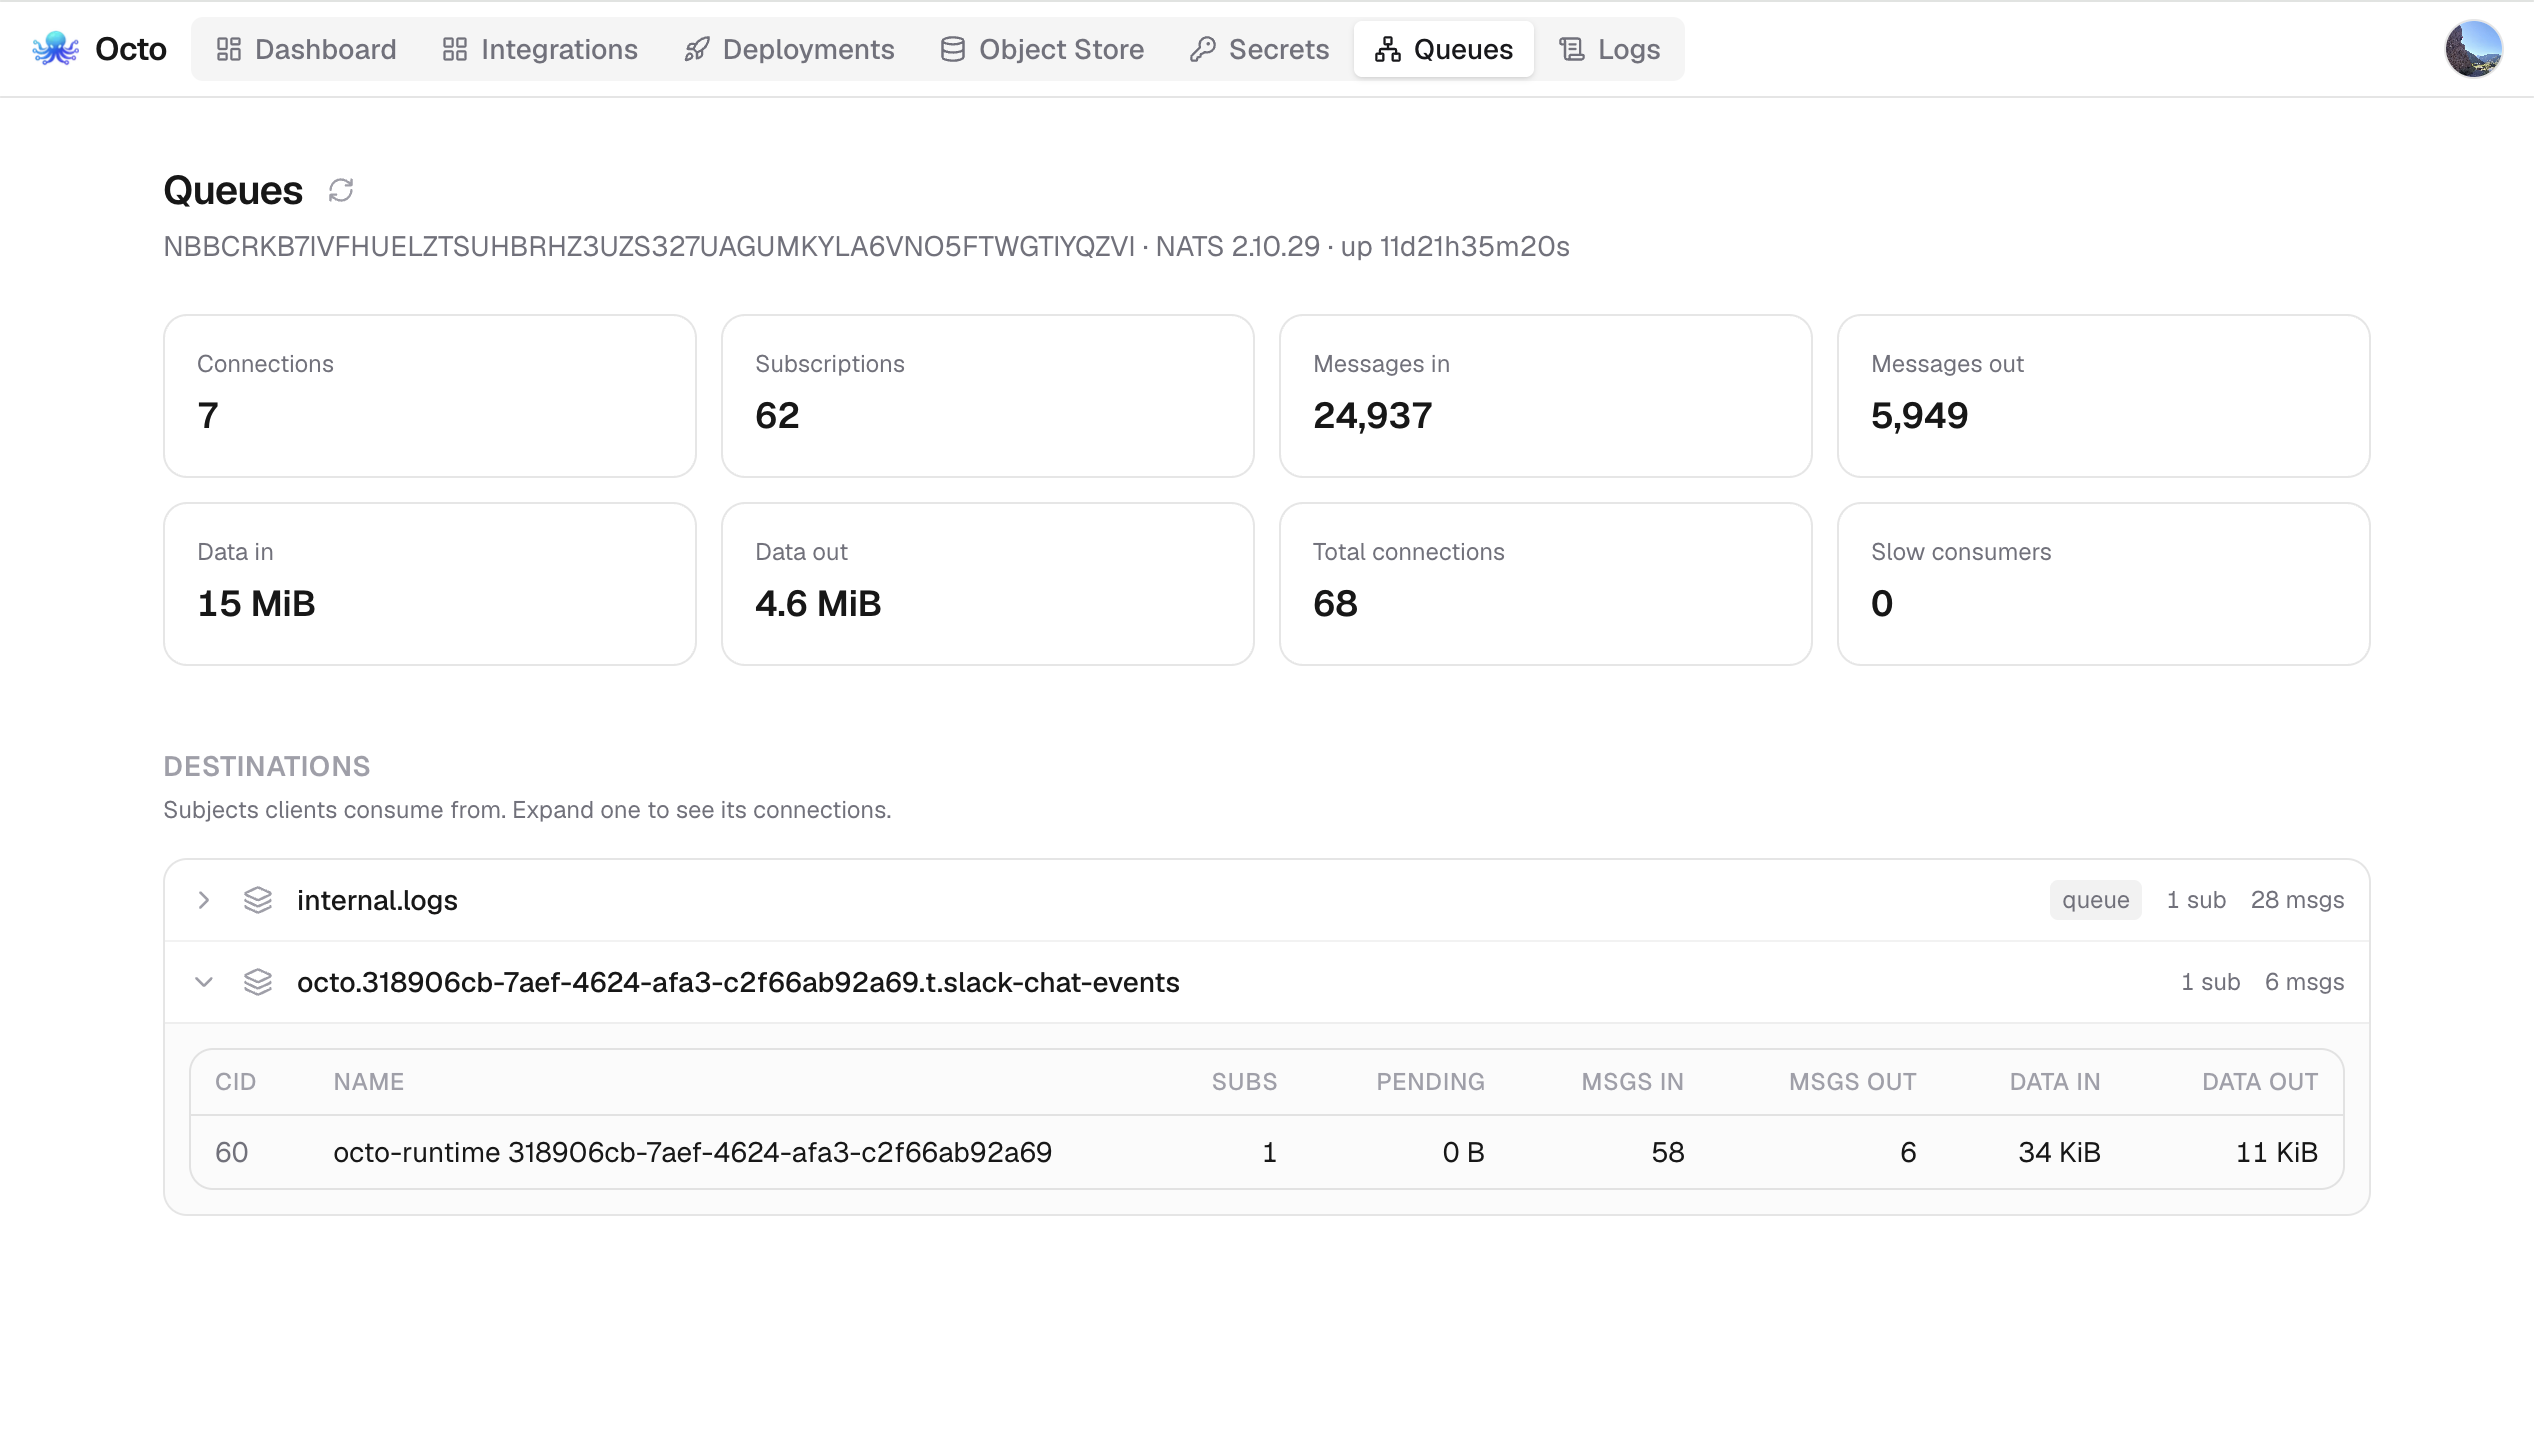Click the octo.318906cb slack-chat-events destination name
The image size is (2534, 1436).
pos(738,982)
